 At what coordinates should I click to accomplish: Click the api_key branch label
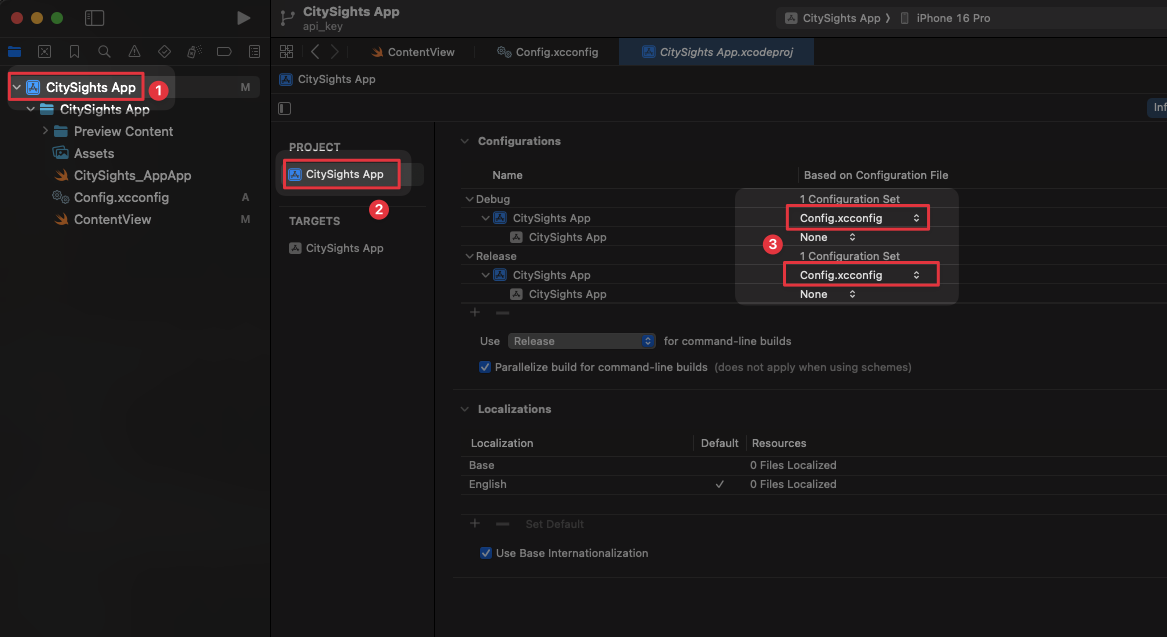323,26
